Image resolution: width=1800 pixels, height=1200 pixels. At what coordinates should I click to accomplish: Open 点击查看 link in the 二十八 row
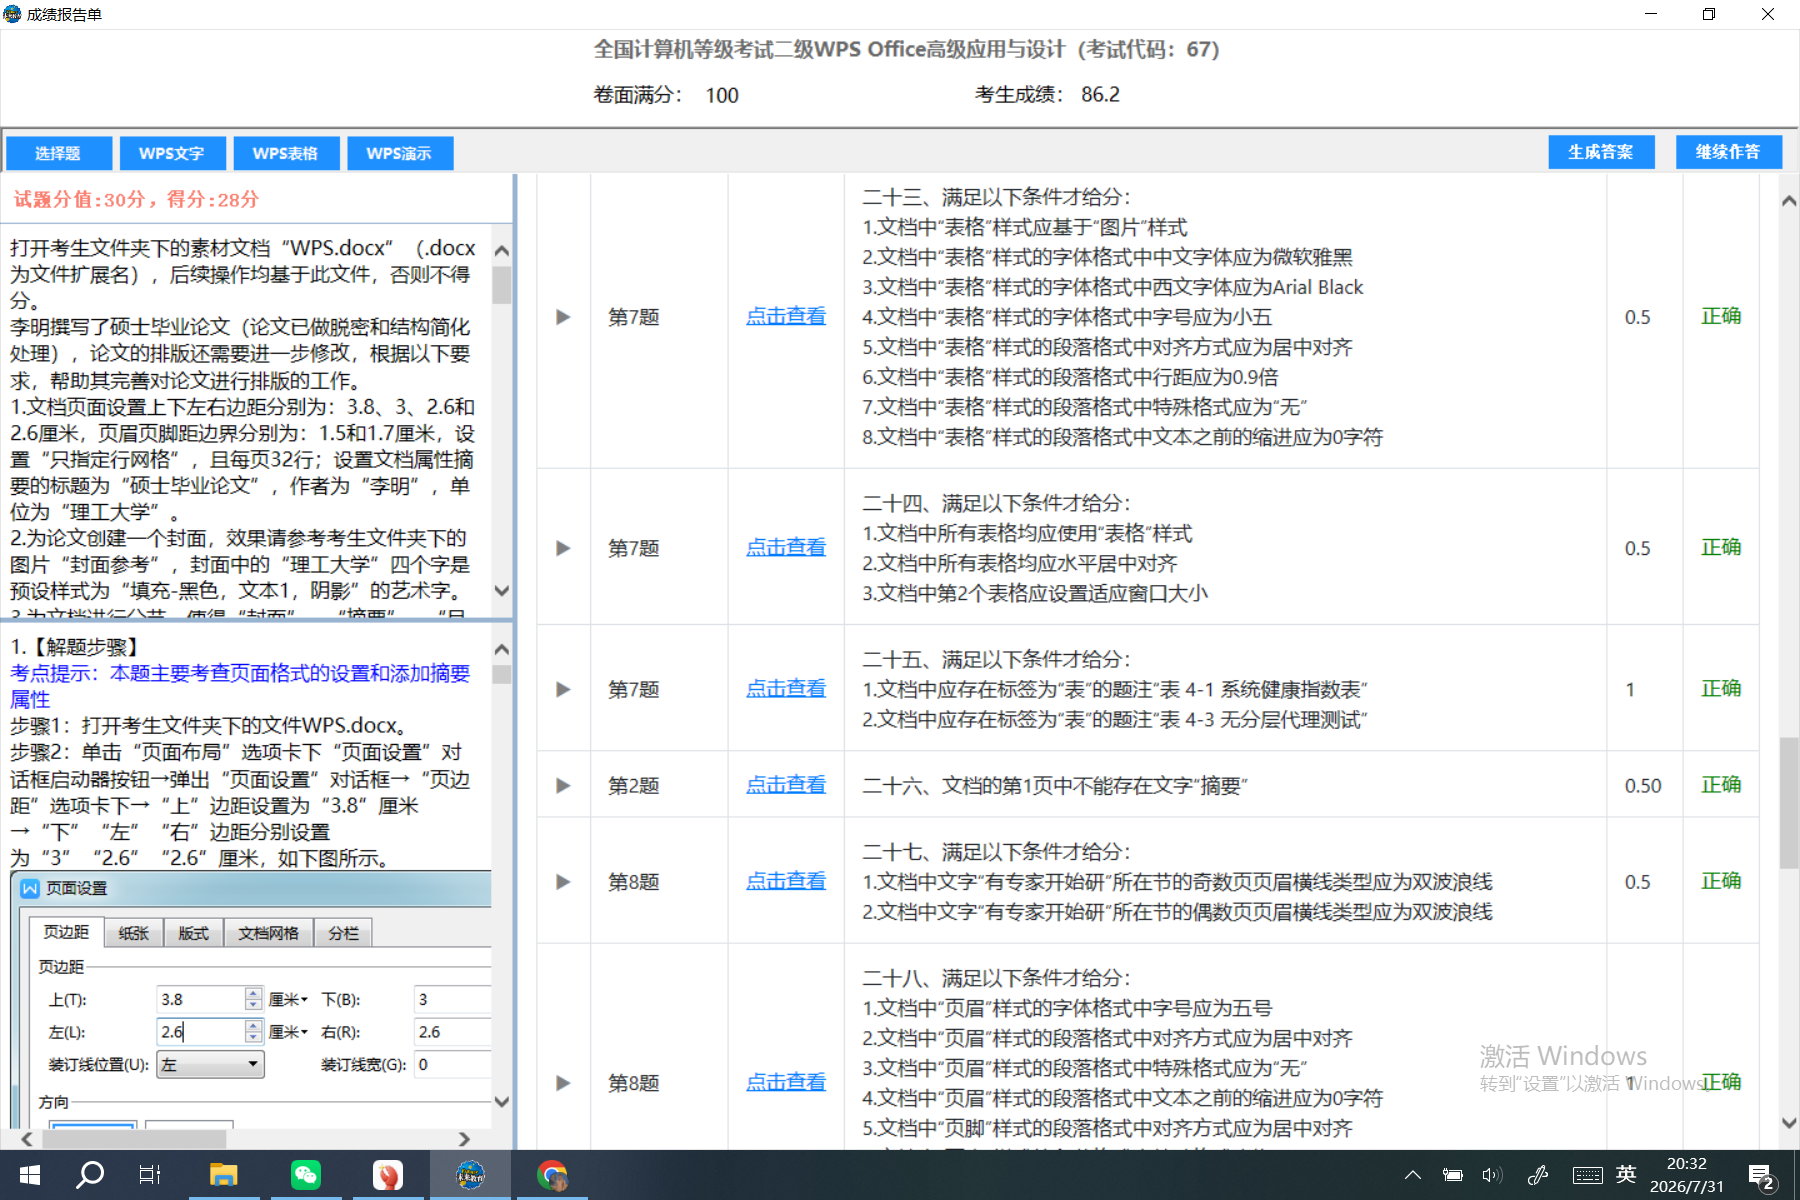point(786,1083)
